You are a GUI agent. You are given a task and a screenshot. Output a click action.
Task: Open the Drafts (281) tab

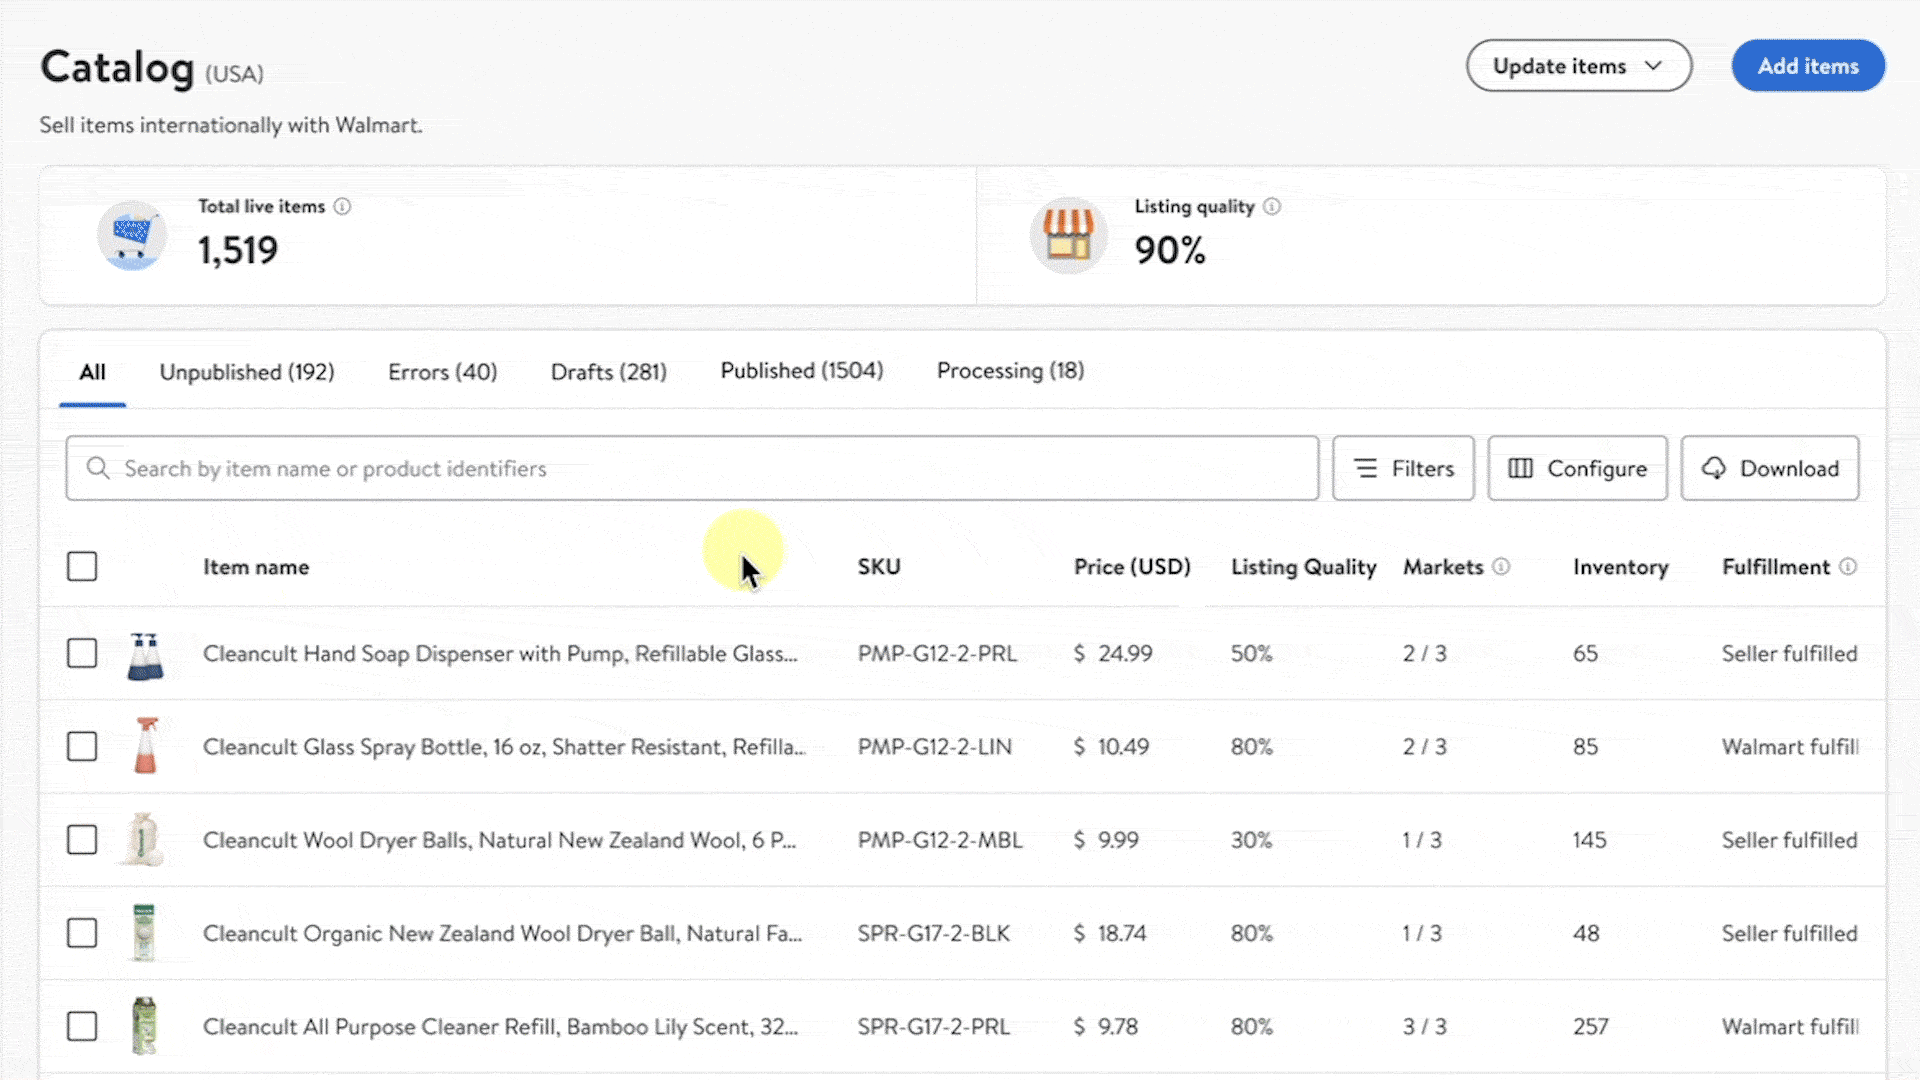tap(608, 372)
